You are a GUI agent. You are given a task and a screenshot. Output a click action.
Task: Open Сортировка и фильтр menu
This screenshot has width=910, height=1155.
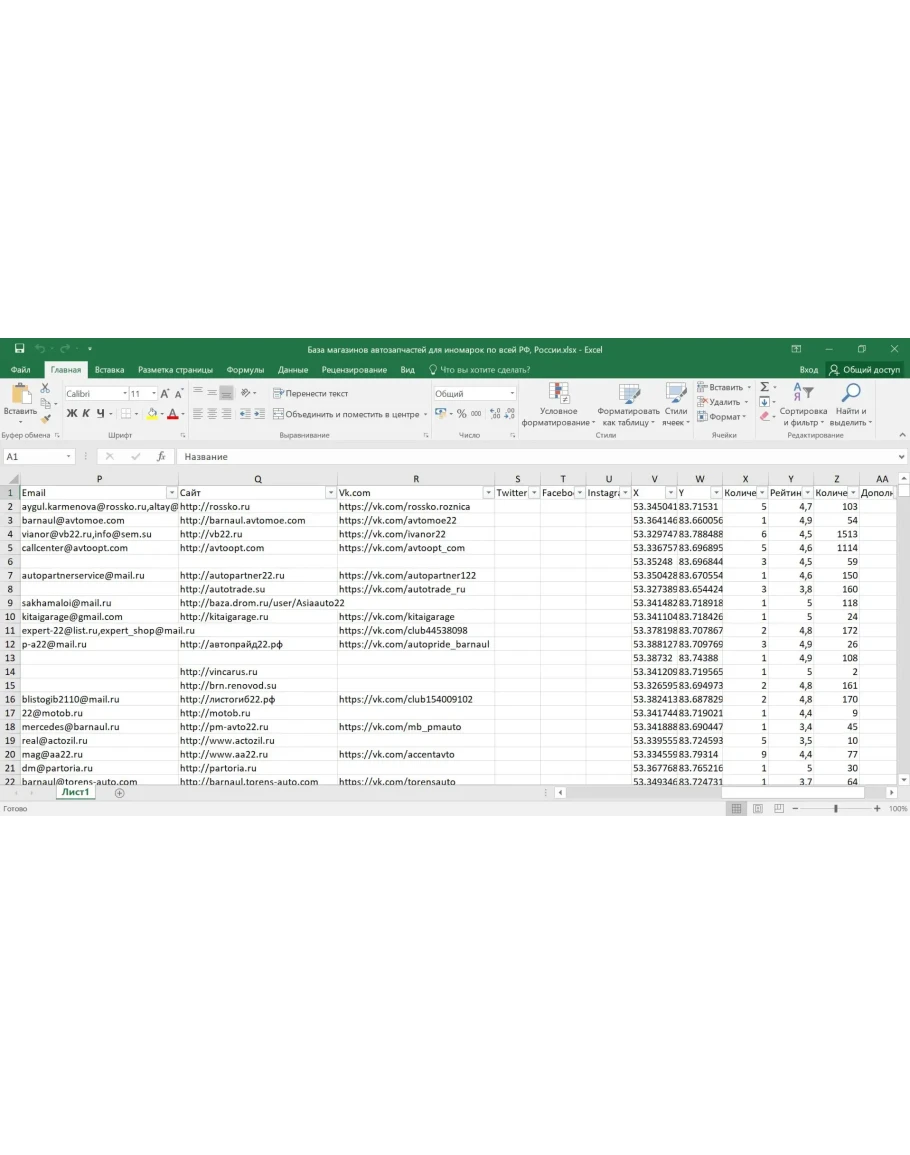803,404
